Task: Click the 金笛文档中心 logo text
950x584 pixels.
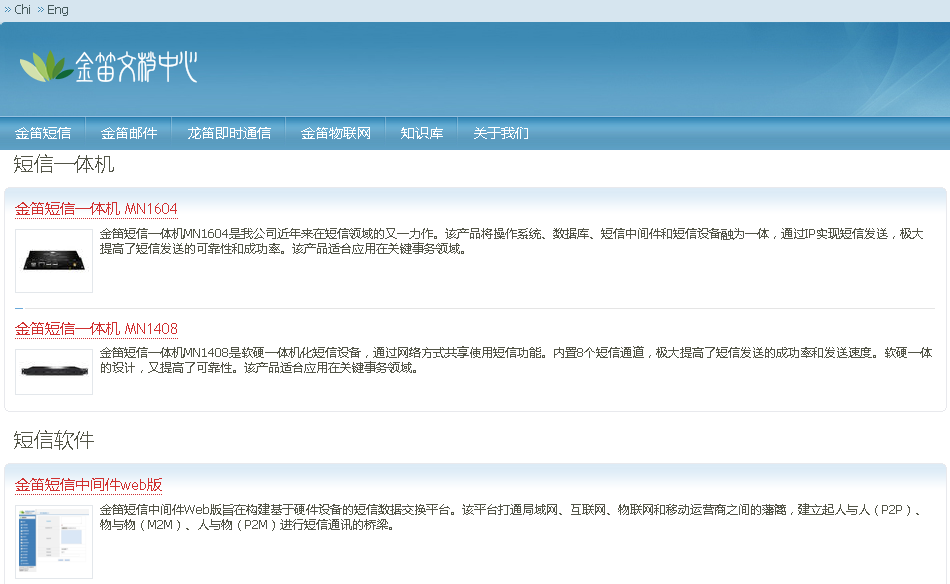Action: 136,67
